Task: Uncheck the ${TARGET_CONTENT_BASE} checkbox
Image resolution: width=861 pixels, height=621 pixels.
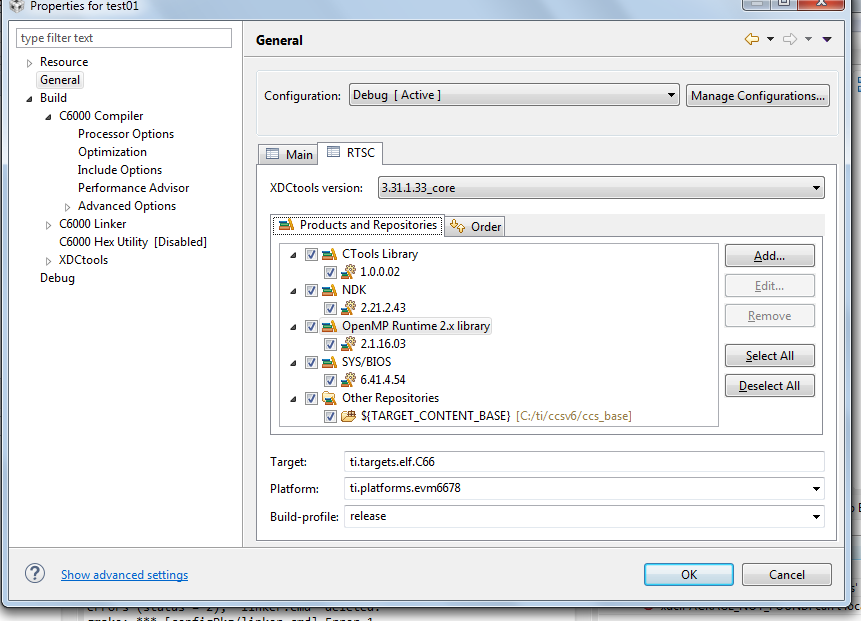Action: [330, 416]
